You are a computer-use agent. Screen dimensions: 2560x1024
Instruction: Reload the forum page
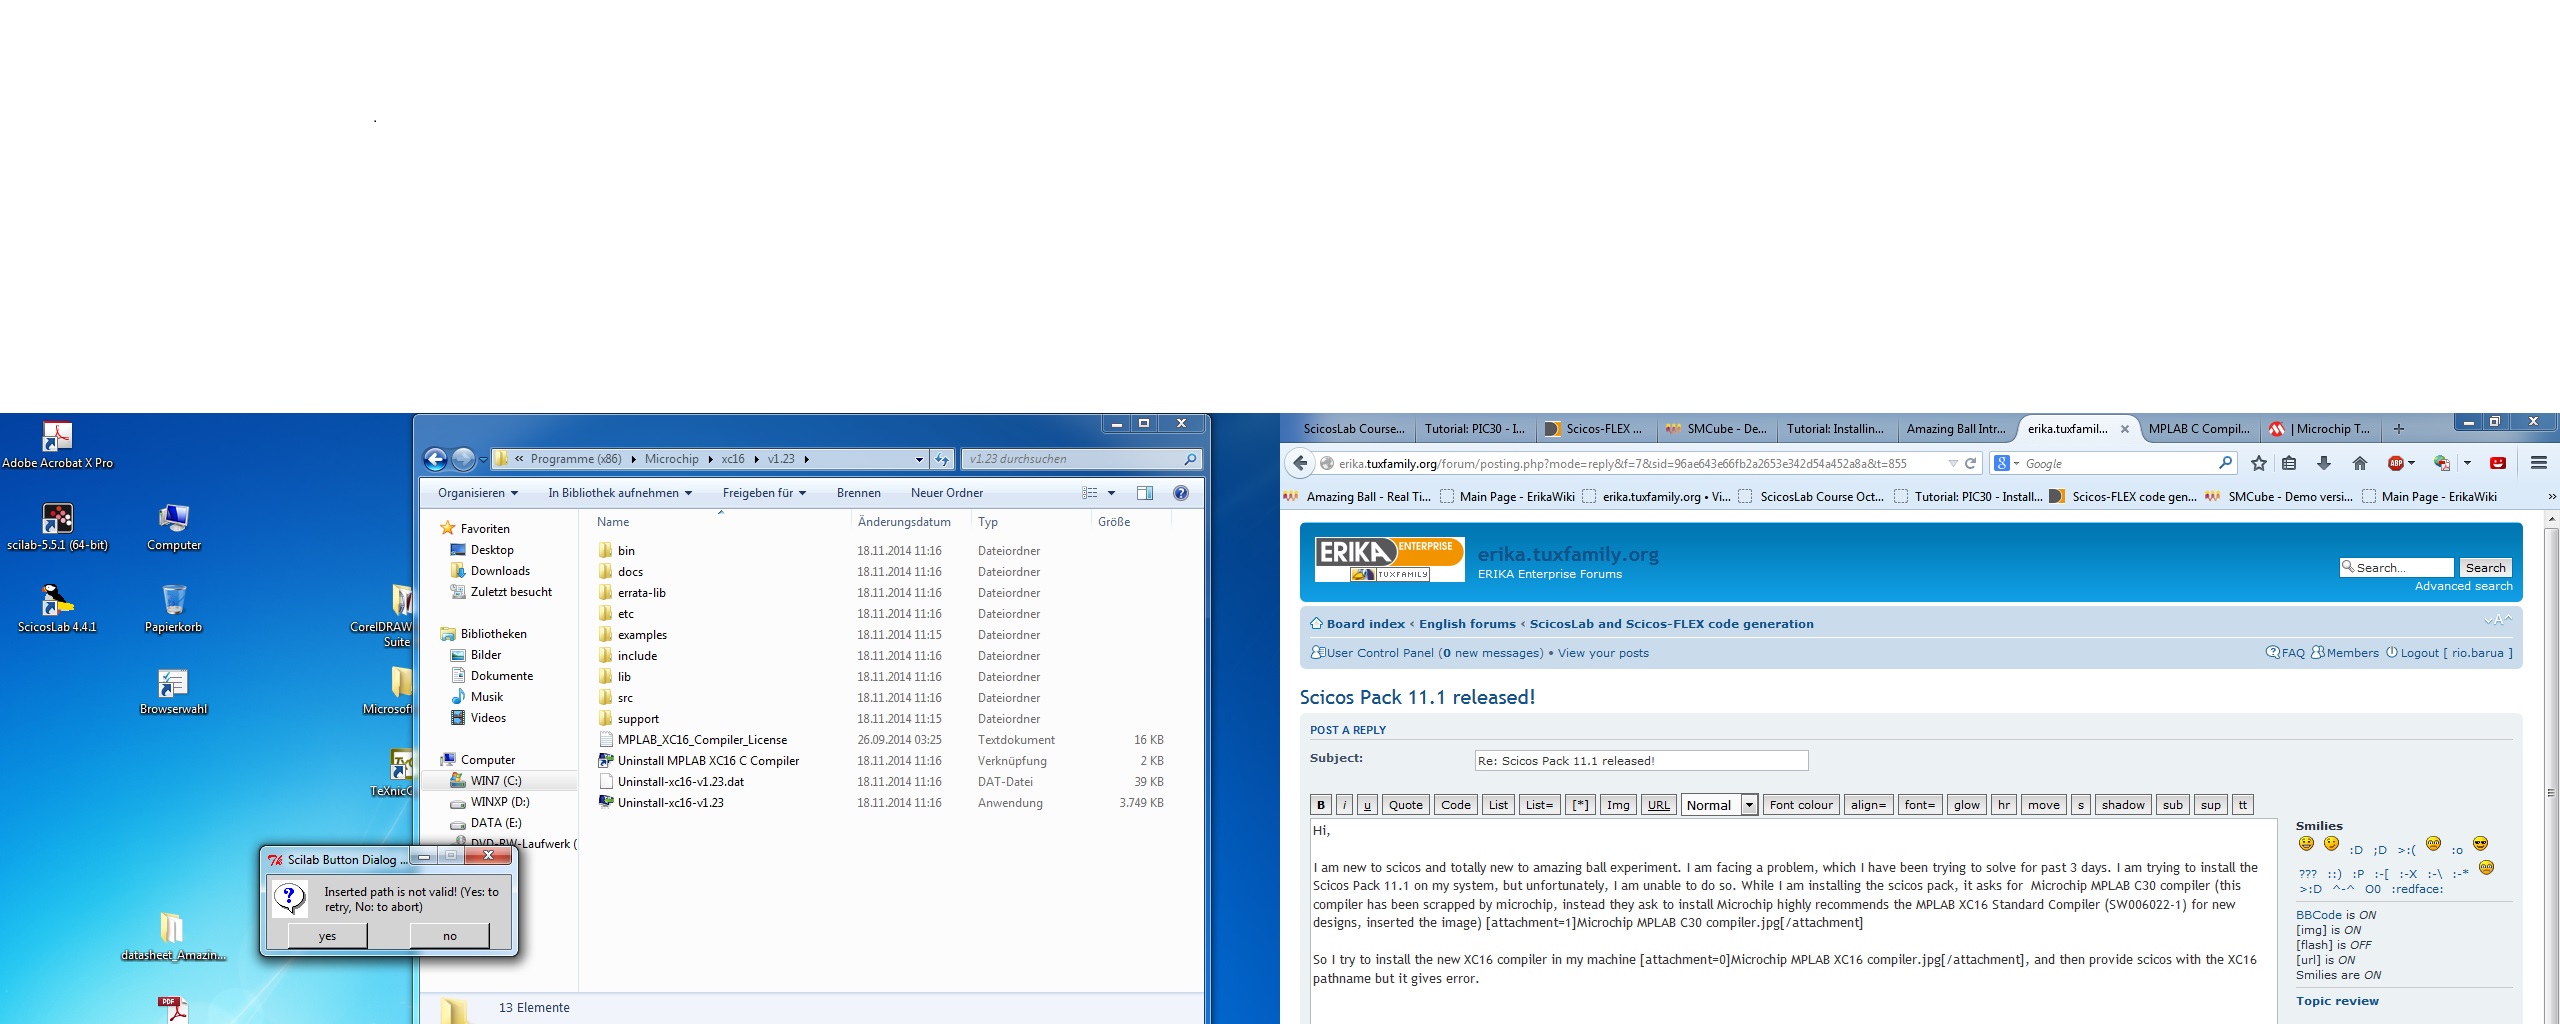1970,463
